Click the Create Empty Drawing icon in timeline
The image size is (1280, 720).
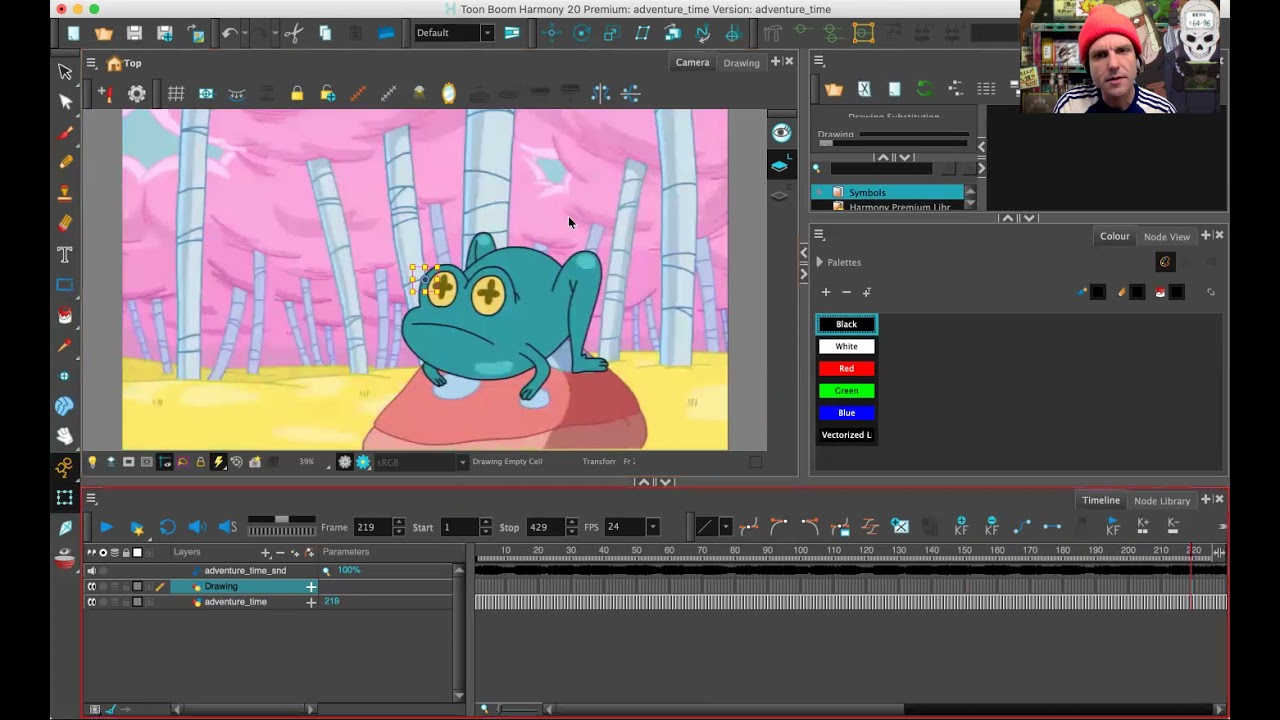(900, 526)
